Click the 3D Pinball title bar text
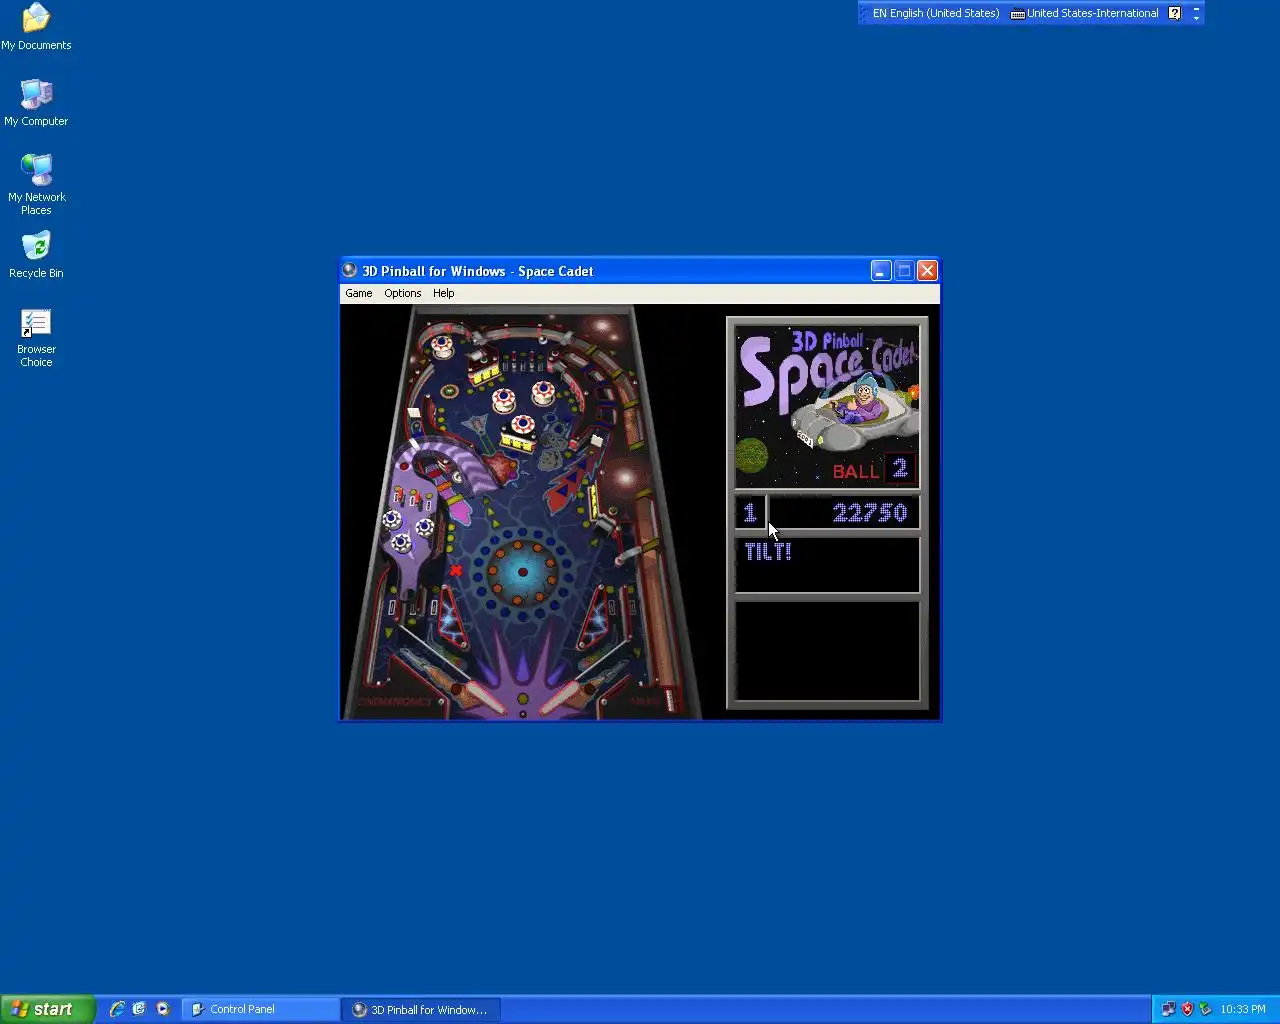 pyautogui.click(x=477, y=271)
